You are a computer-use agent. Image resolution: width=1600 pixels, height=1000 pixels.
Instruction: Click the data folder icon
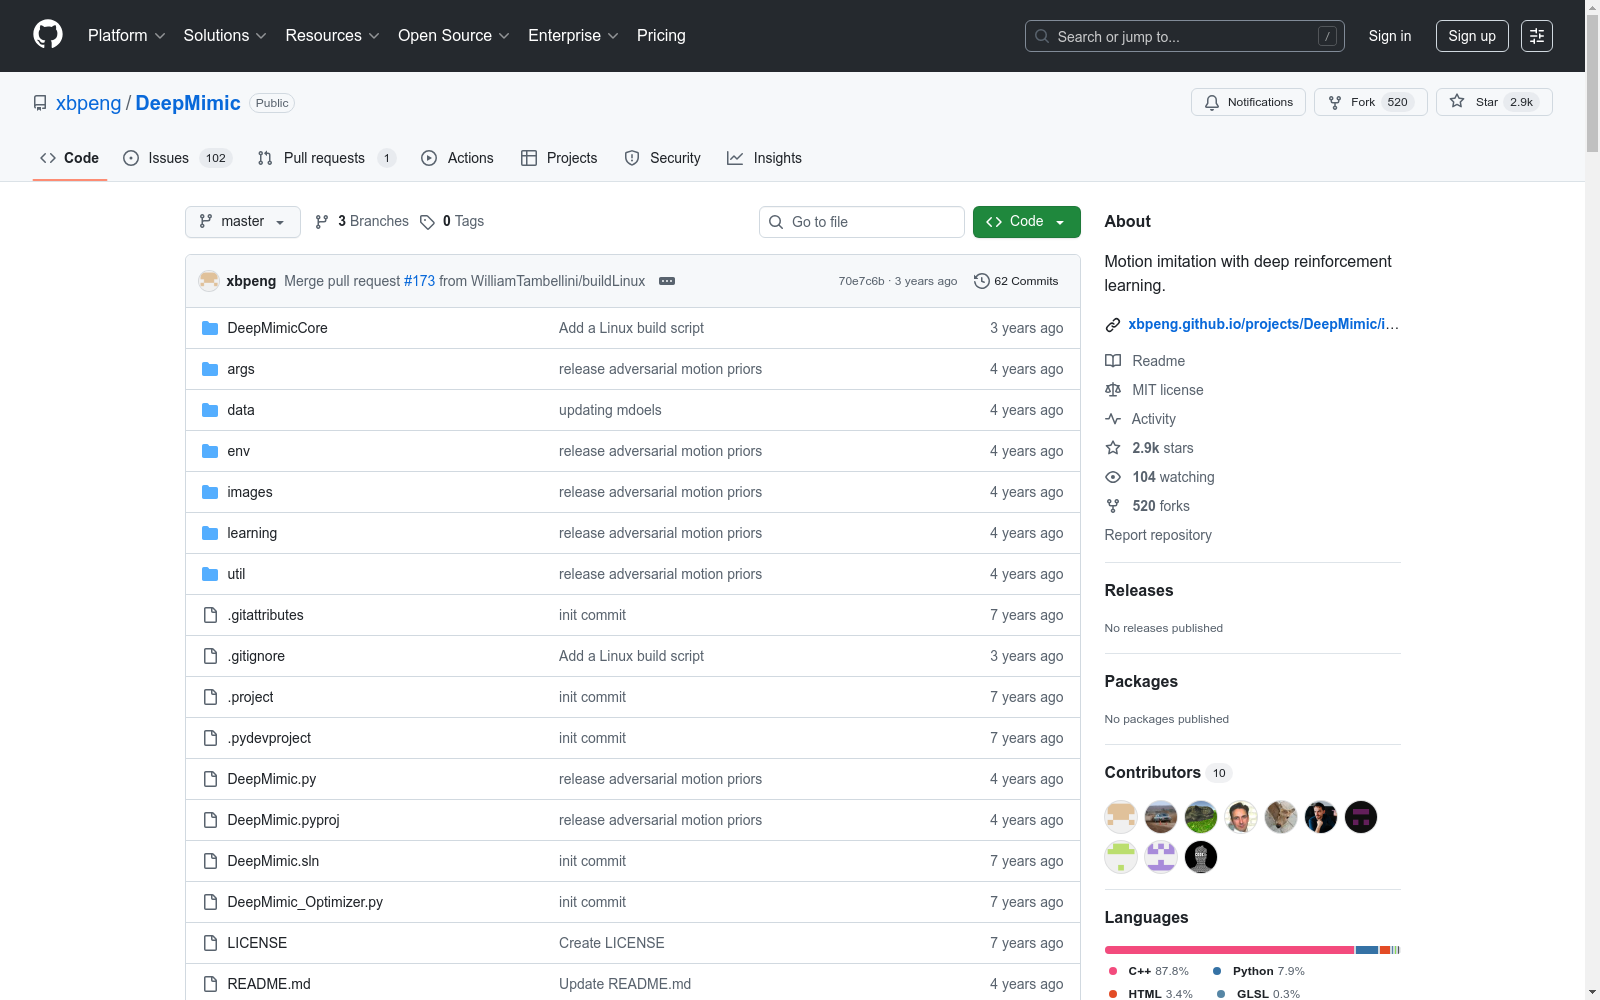coord(210,410)
